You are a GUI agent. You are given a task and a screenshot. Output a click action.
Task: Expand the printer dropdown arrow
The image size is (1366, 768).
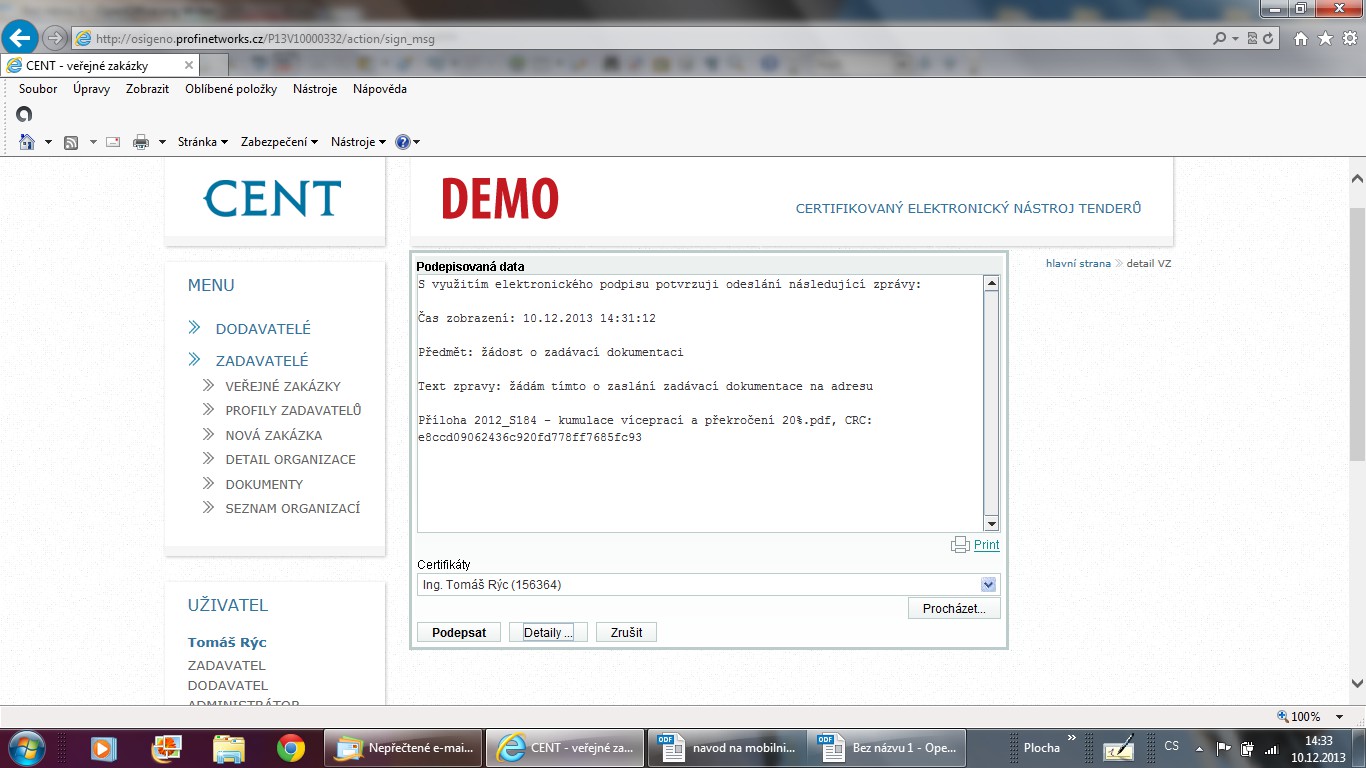tap(162, 142)
